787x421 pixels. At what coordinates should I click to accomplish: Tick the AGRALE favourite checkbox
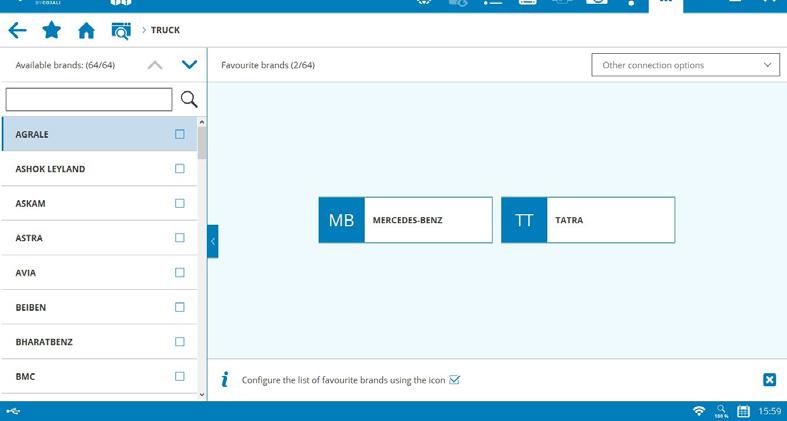point(180,134)
